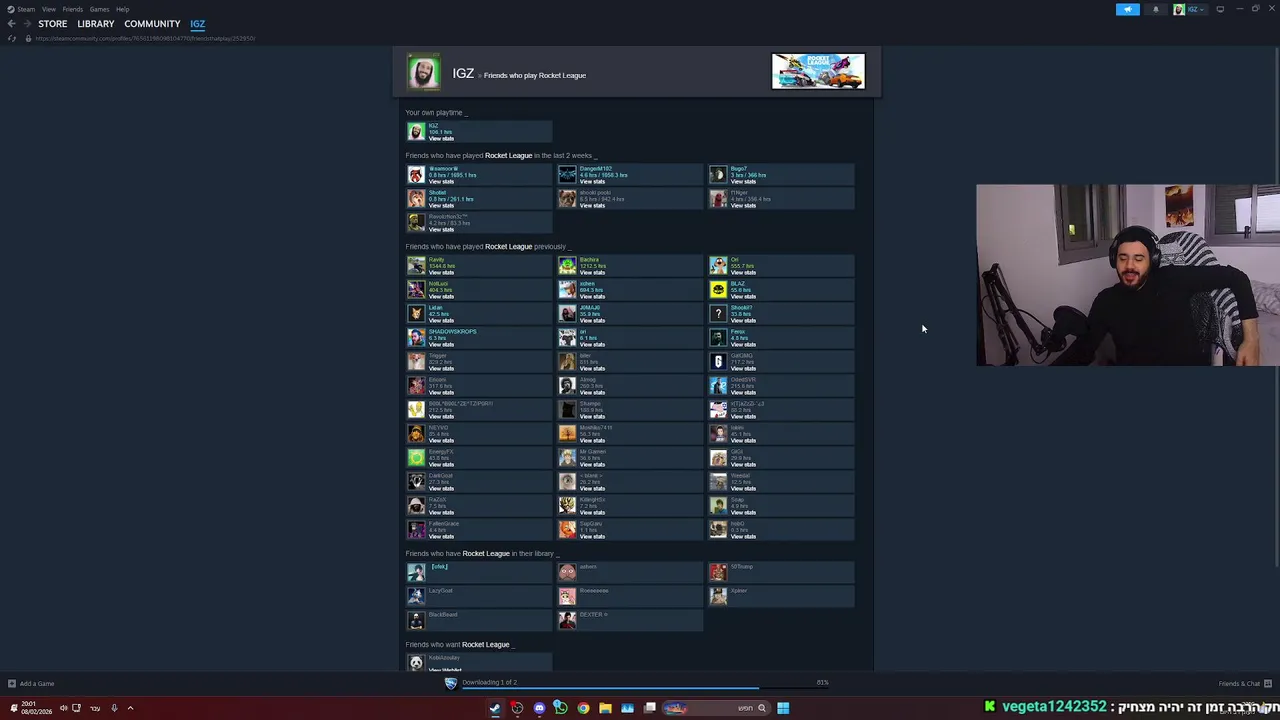Expand the system tray hidden icons arrow
Screen dimensions: 1280x720
pos(130,708)
